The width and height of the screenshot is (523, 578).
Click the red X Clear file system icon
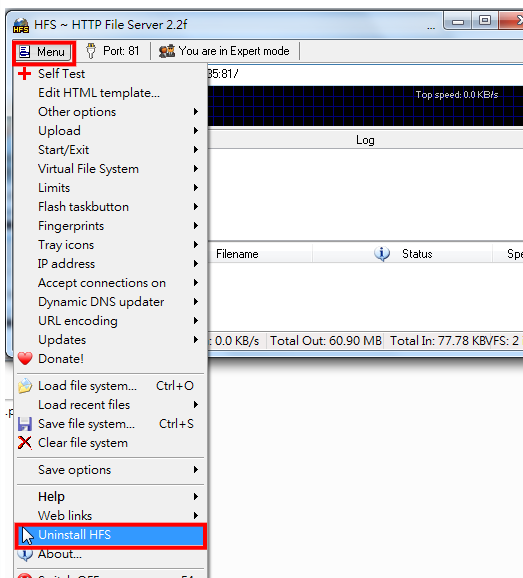(25, 443)
